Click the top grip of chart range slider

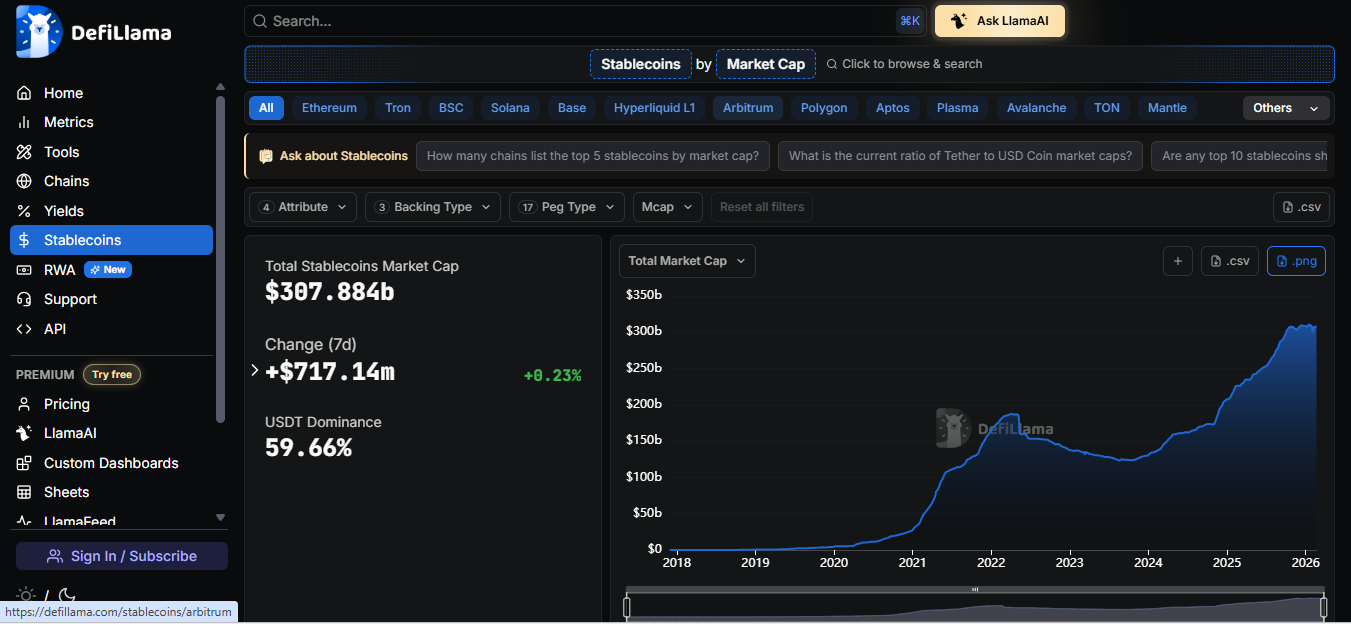[975, 589]
